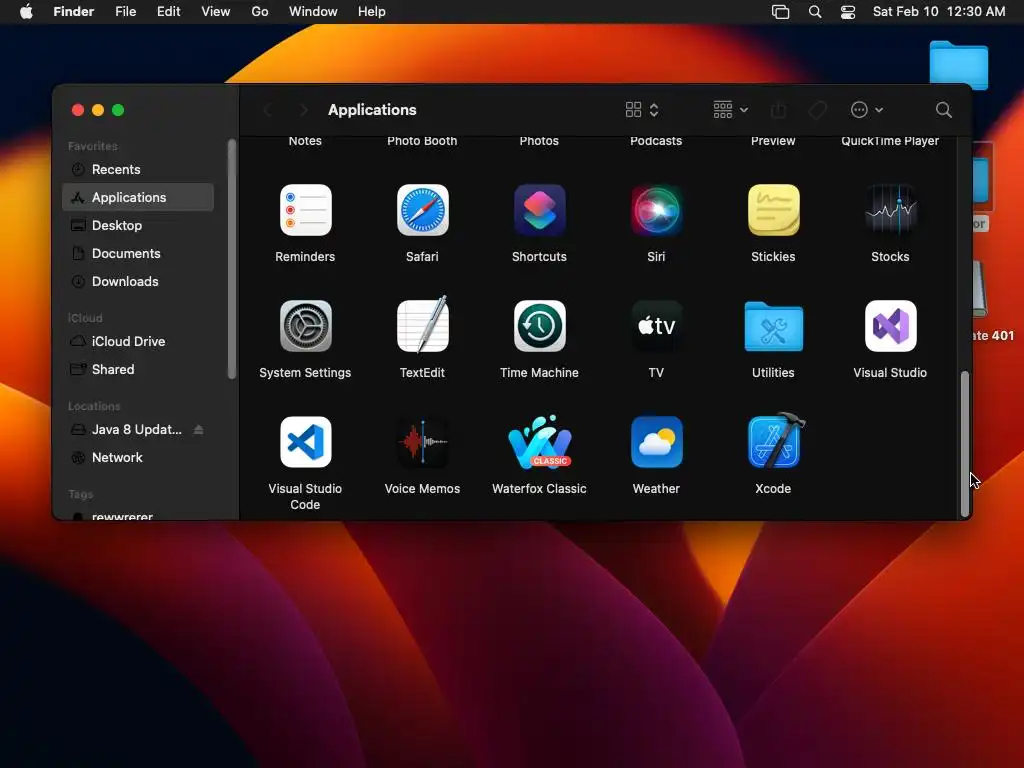Click the Notes app label

click(x=305, y=140)
